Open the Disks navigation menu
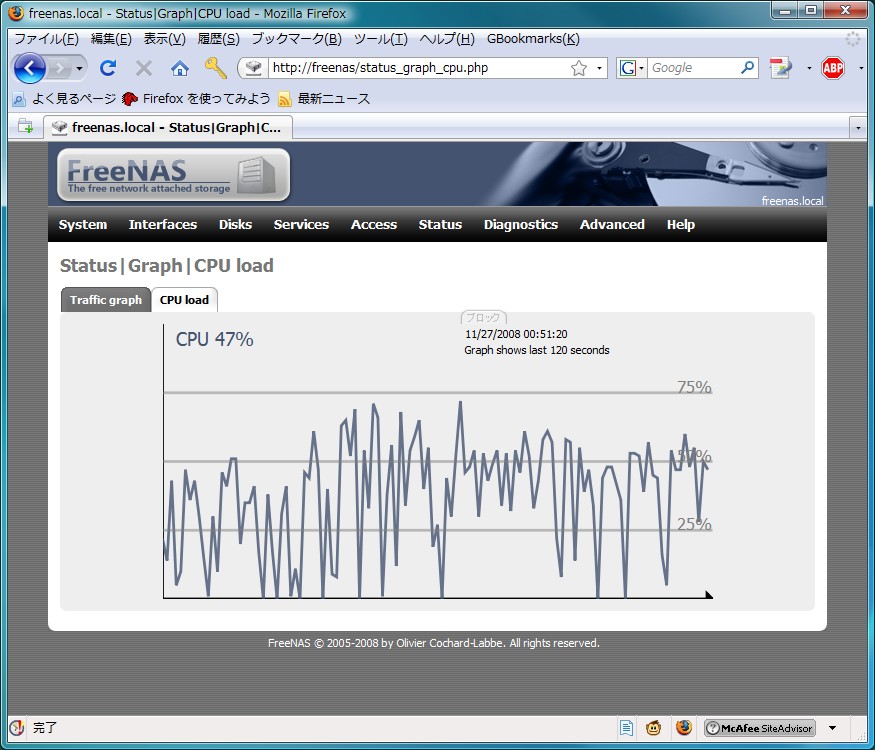The image size is (875, 750). tap(235, 224)
